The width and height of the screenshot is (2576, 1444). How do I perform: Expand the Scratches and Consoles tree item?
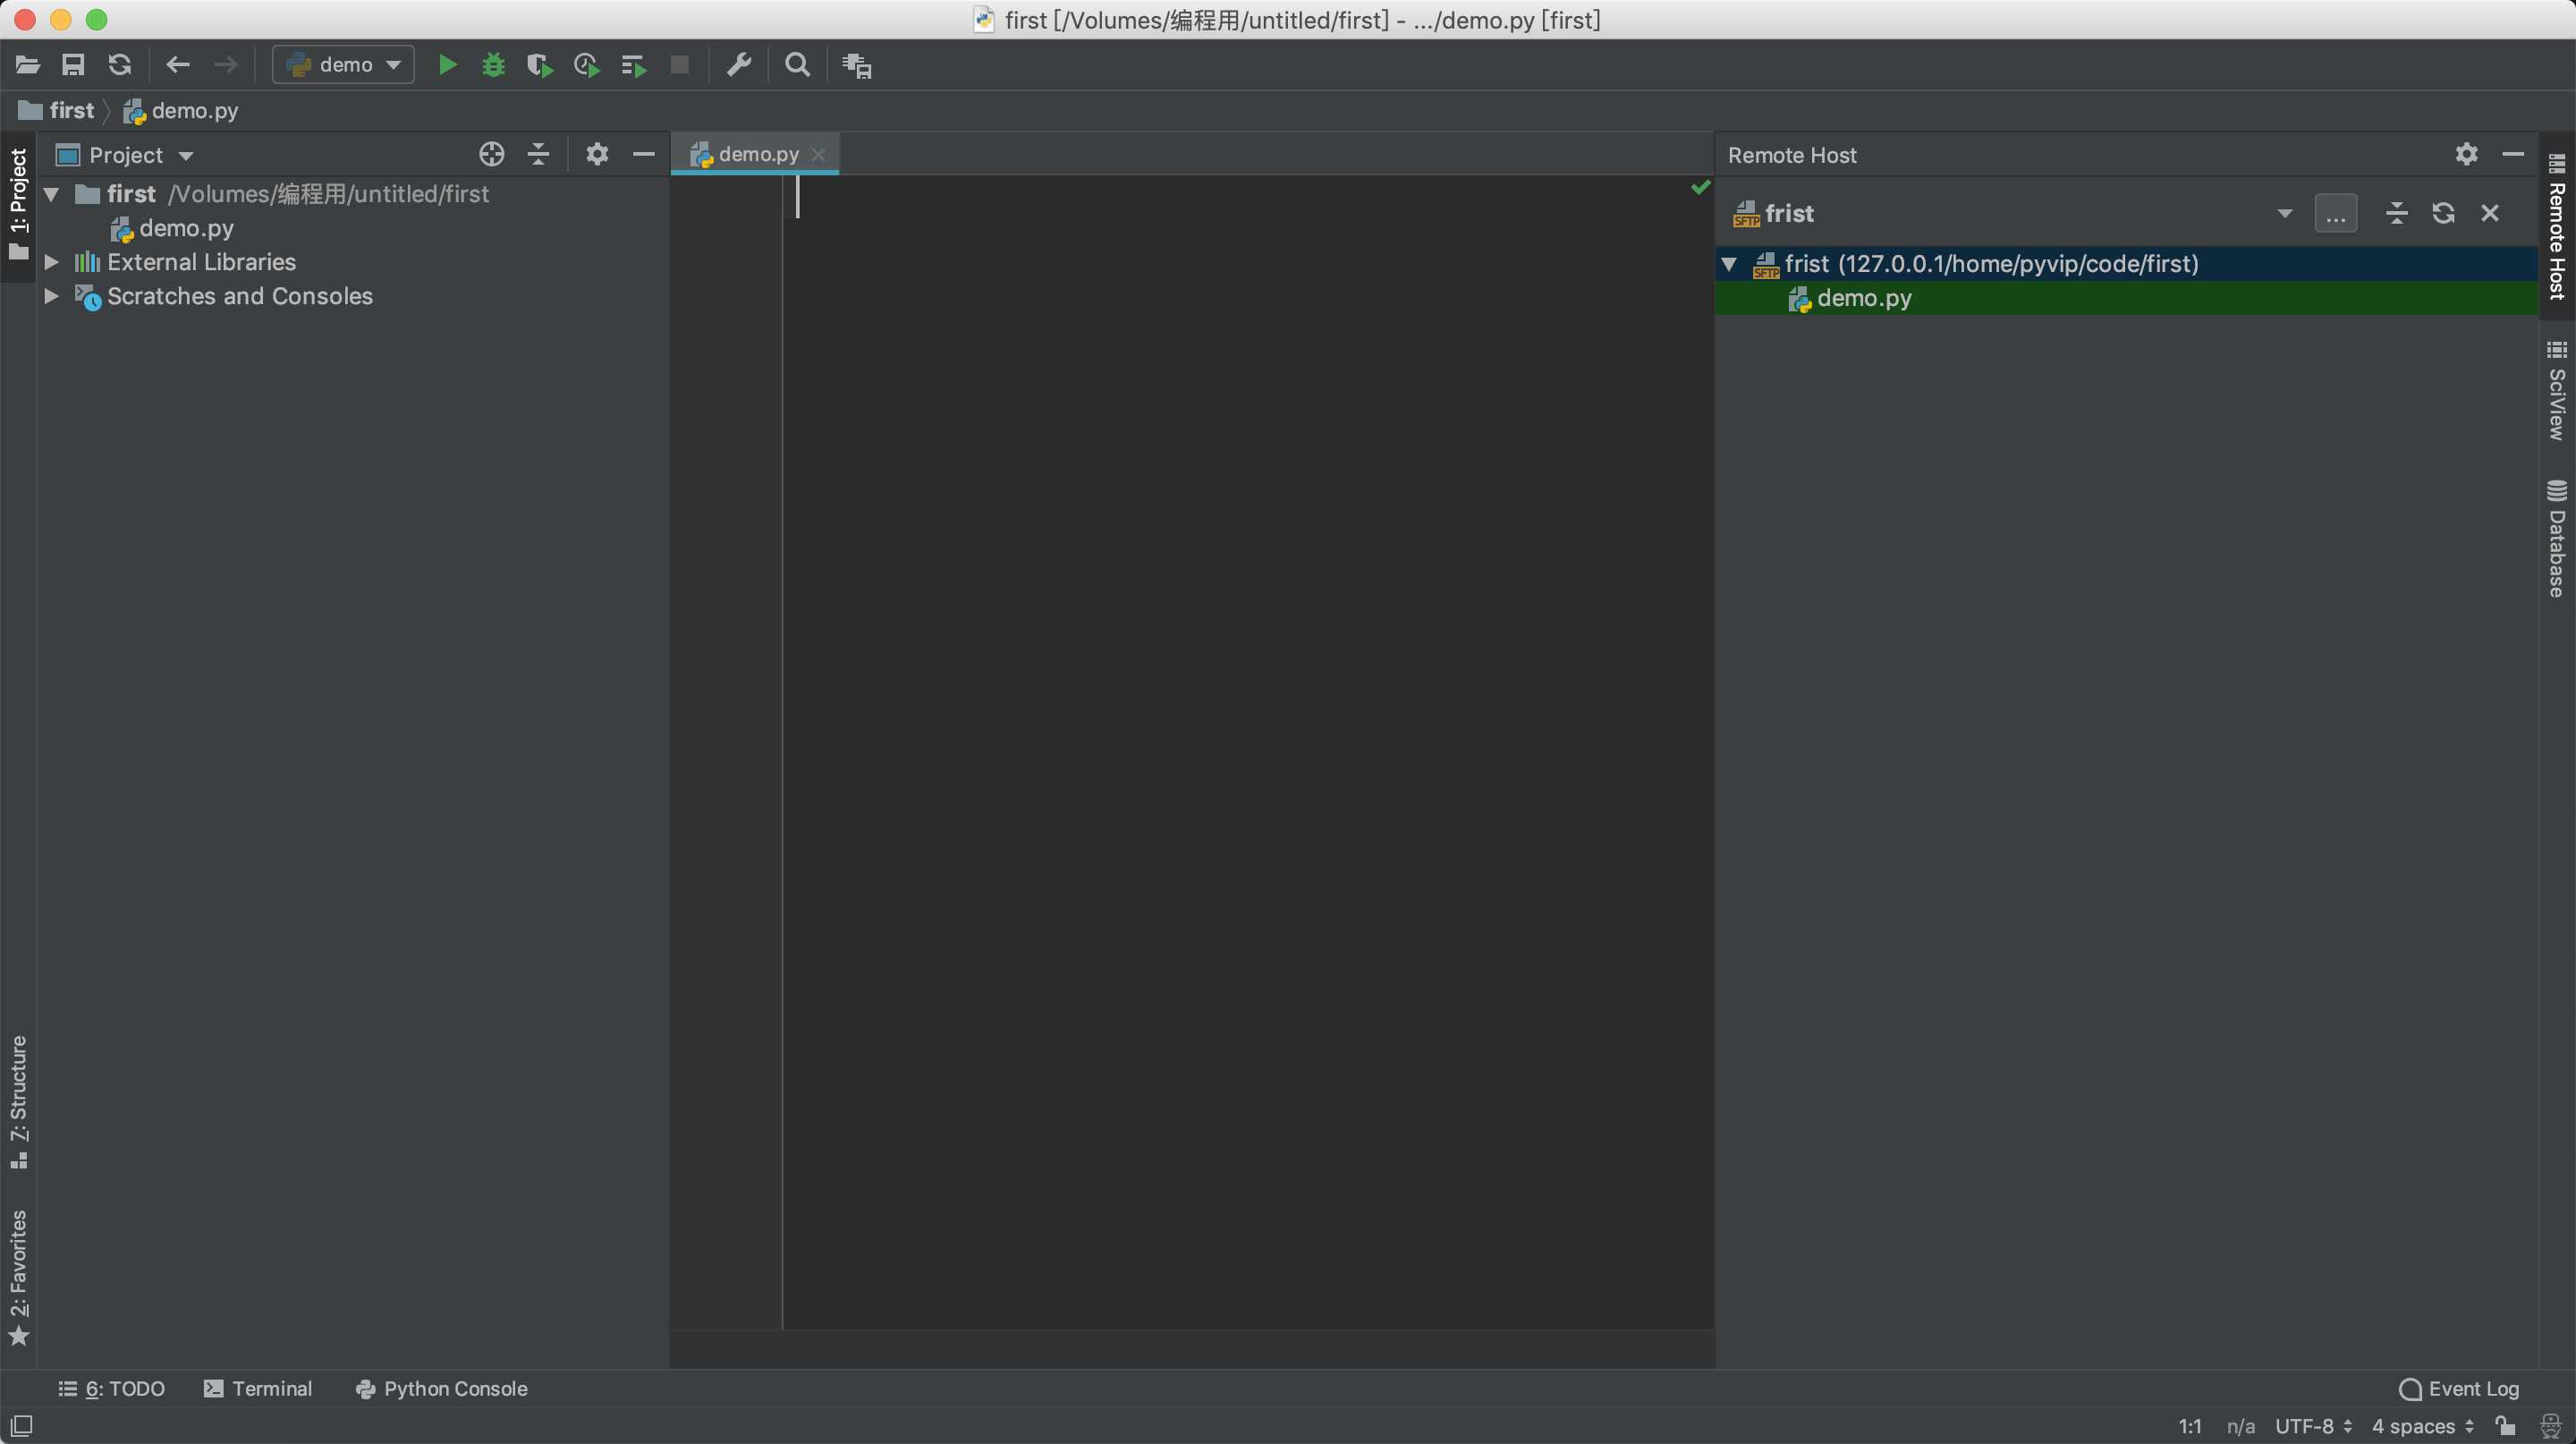coord(51,295)
